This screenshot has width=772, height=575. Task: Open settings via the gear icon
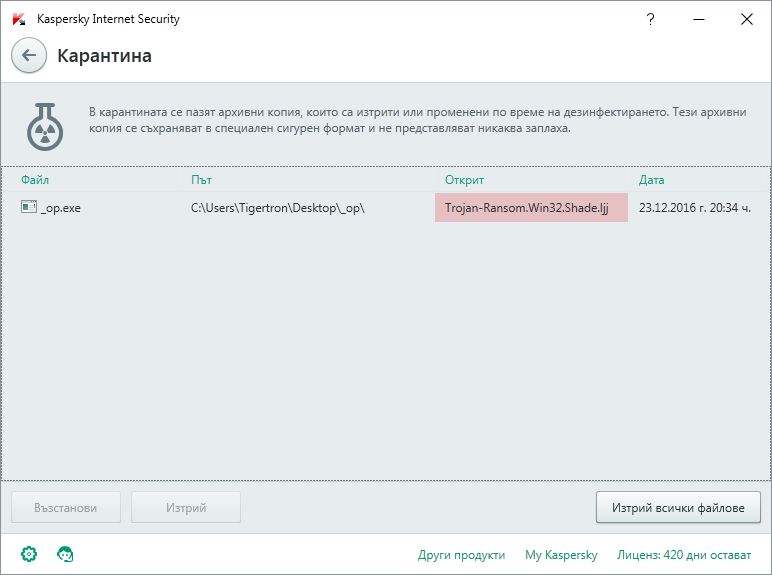point(29,554)
